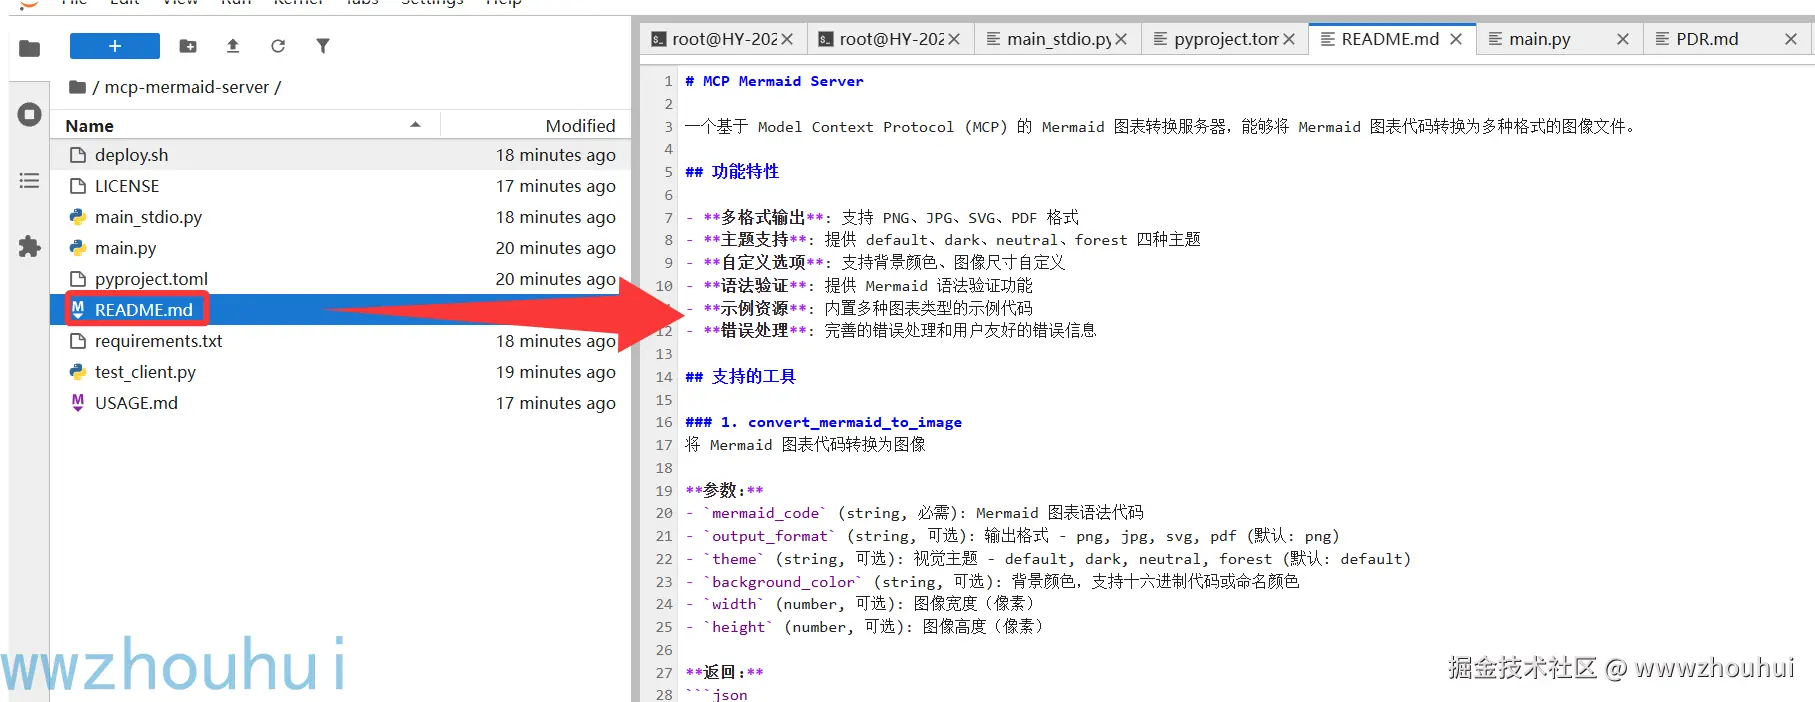Go to root via breadcrumb folder icon
The height and width of the screenshot is (702, 1815).
click(x=77, y=87)
